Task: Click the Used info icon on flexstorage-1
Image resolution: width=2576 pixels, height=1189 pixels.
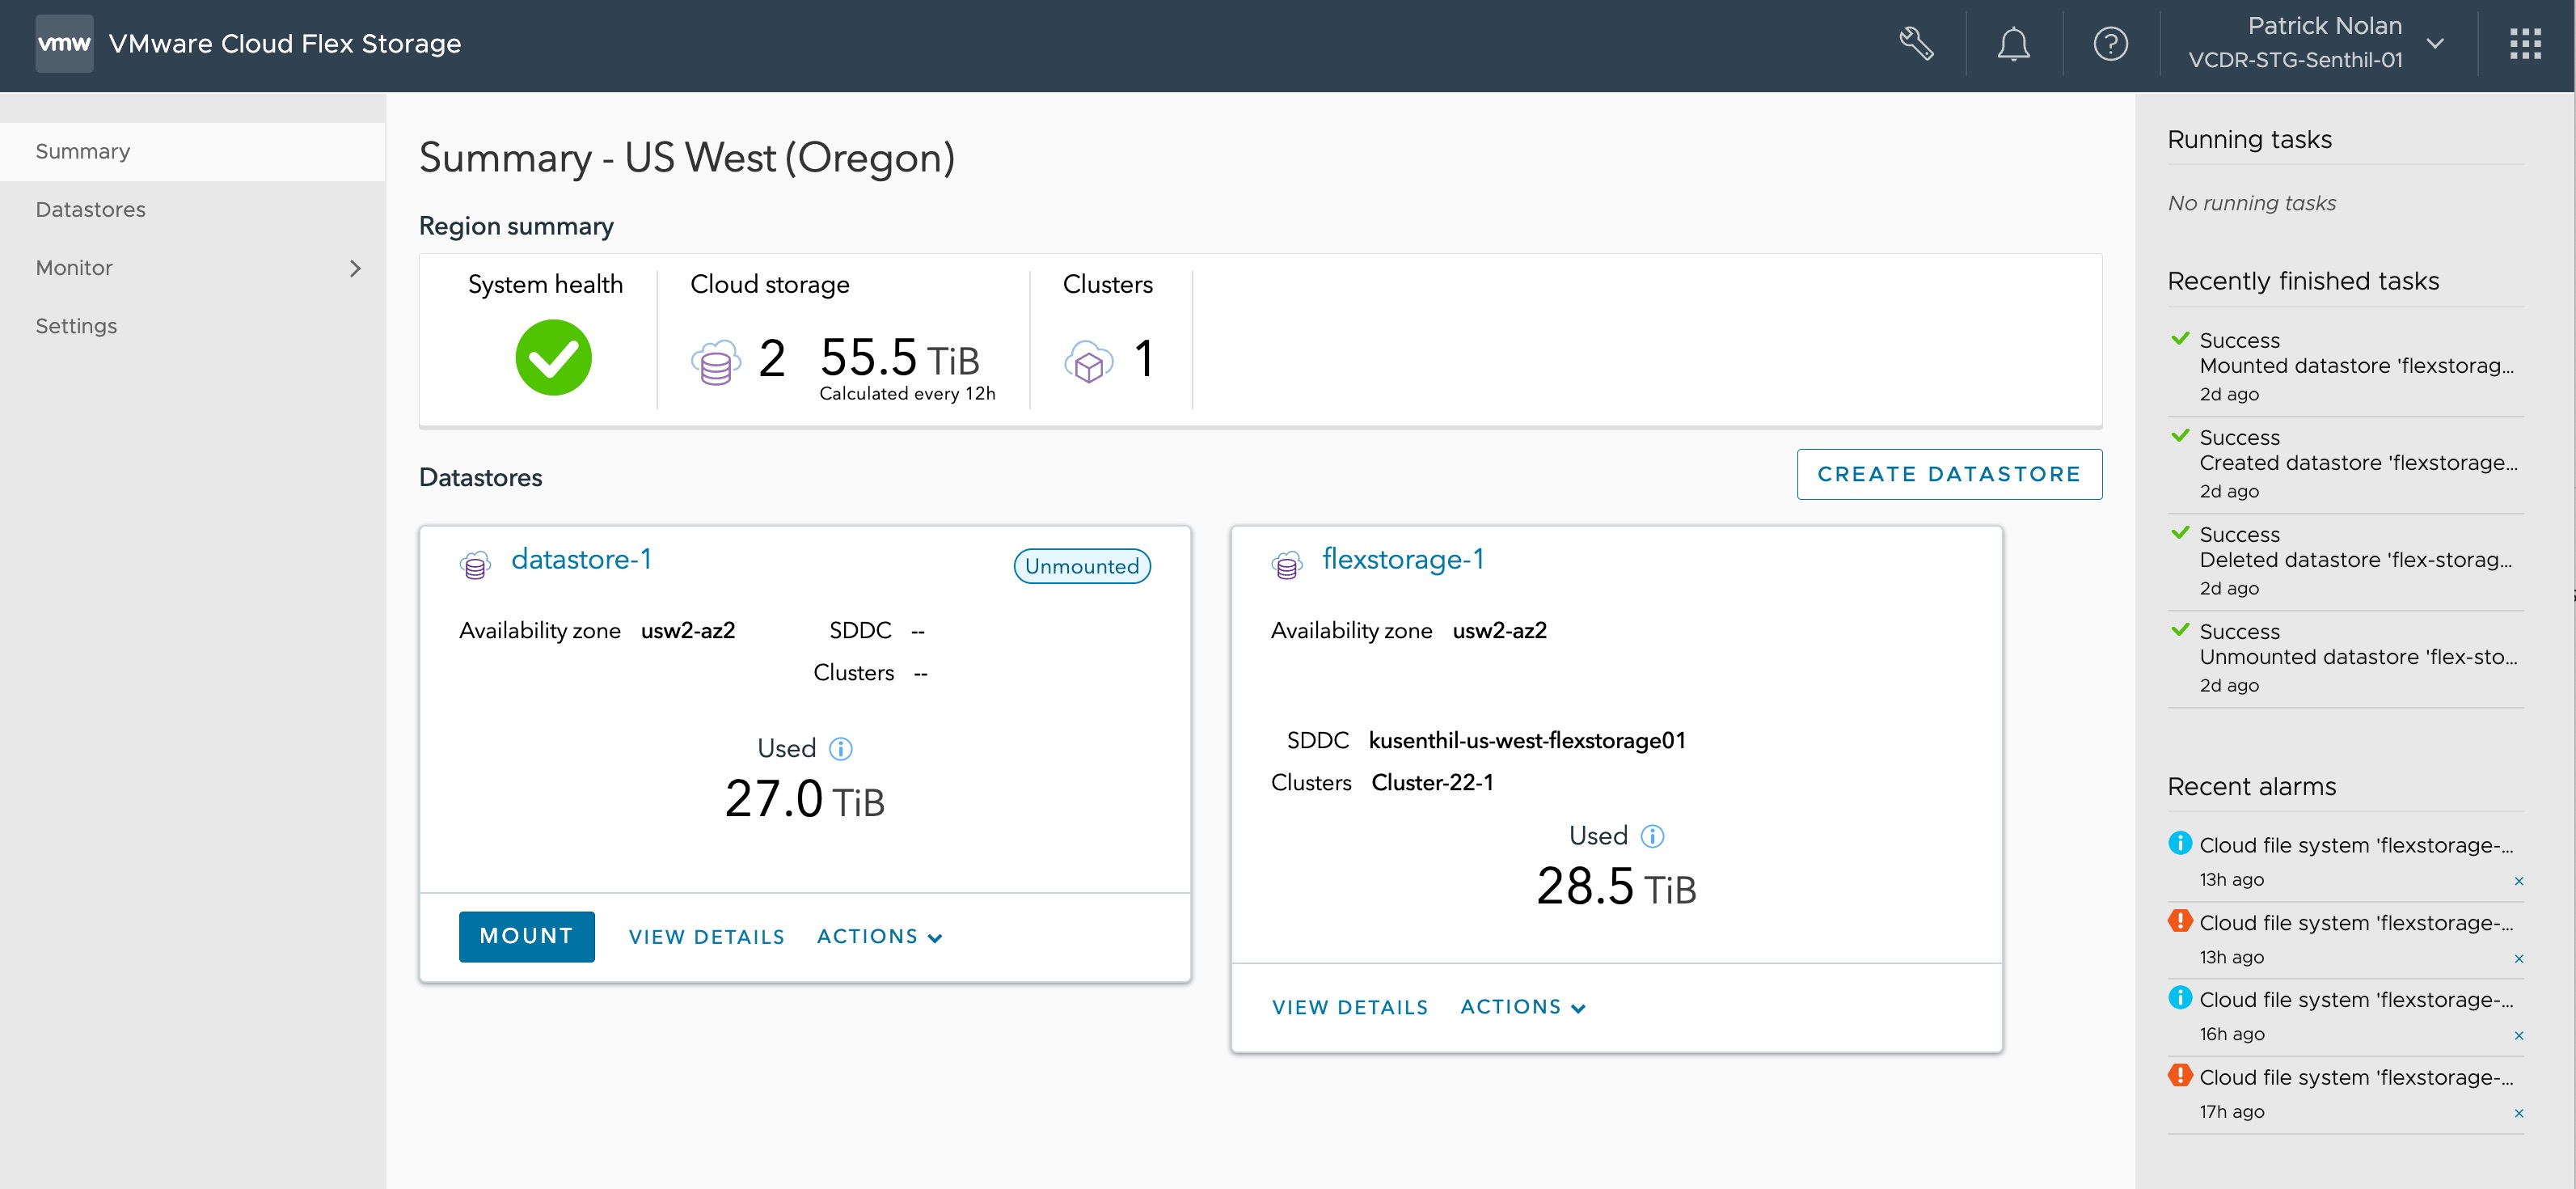Action: [x=1653, y=836]
